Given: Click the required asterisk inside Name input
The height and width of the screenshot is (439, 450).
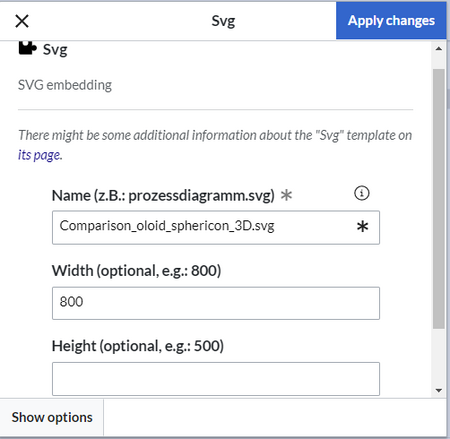Looking at the screenshot, I should tap(362, 227).
